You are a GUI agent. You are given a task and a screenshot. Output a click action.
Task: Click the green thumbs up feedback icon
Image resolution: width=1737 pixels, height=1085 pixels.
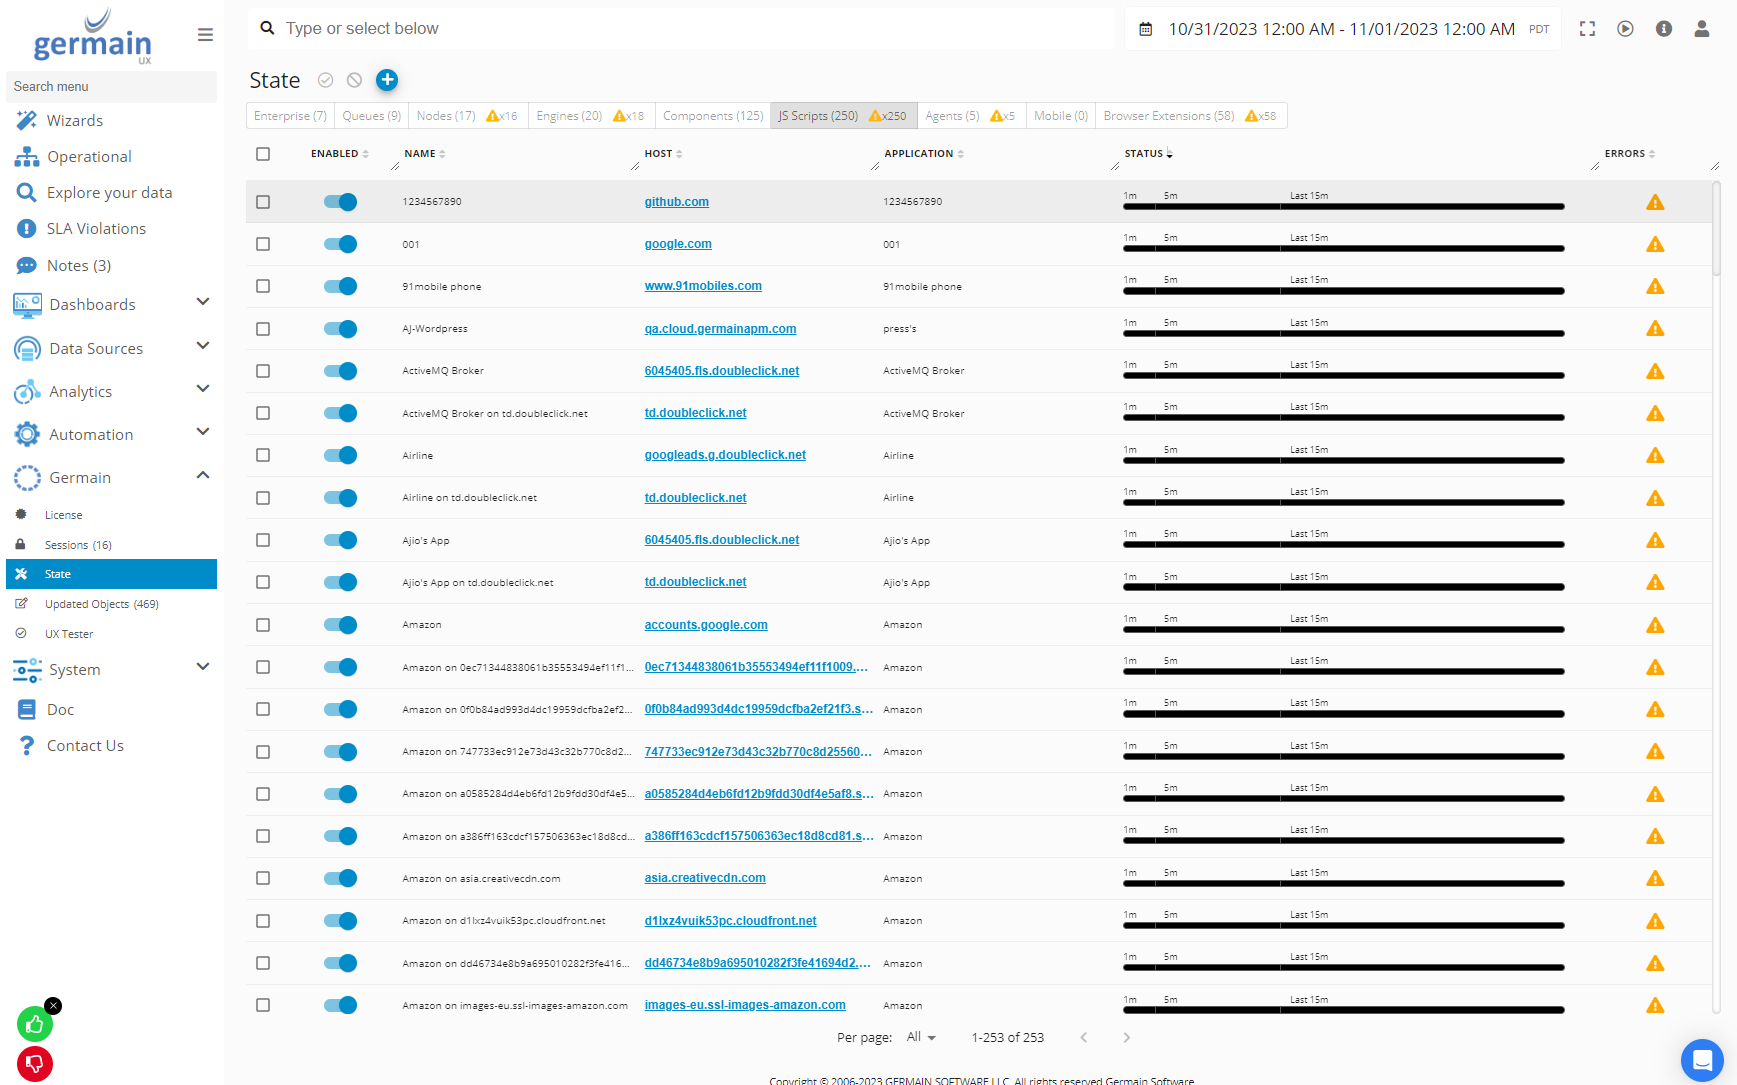[35, 1023]
